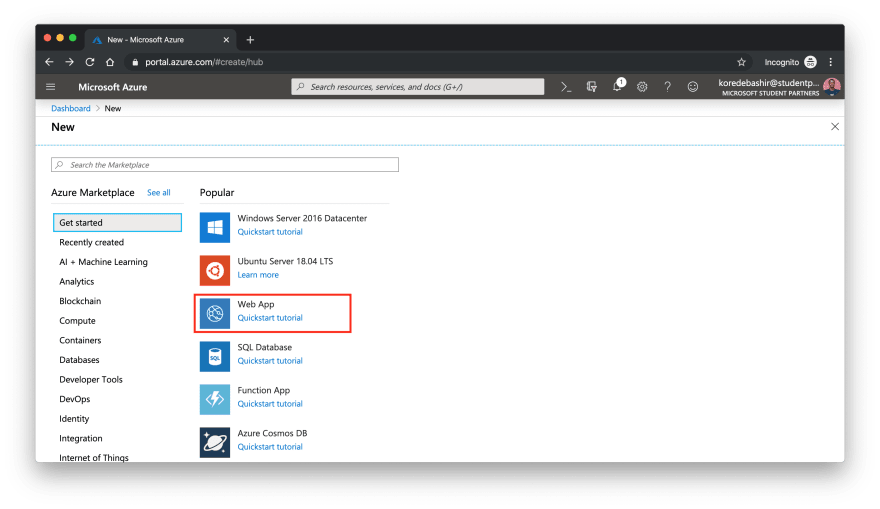Viewport: 880px width, 509px height.
Task: Select the DevOps category
Action: click(75, 400)
